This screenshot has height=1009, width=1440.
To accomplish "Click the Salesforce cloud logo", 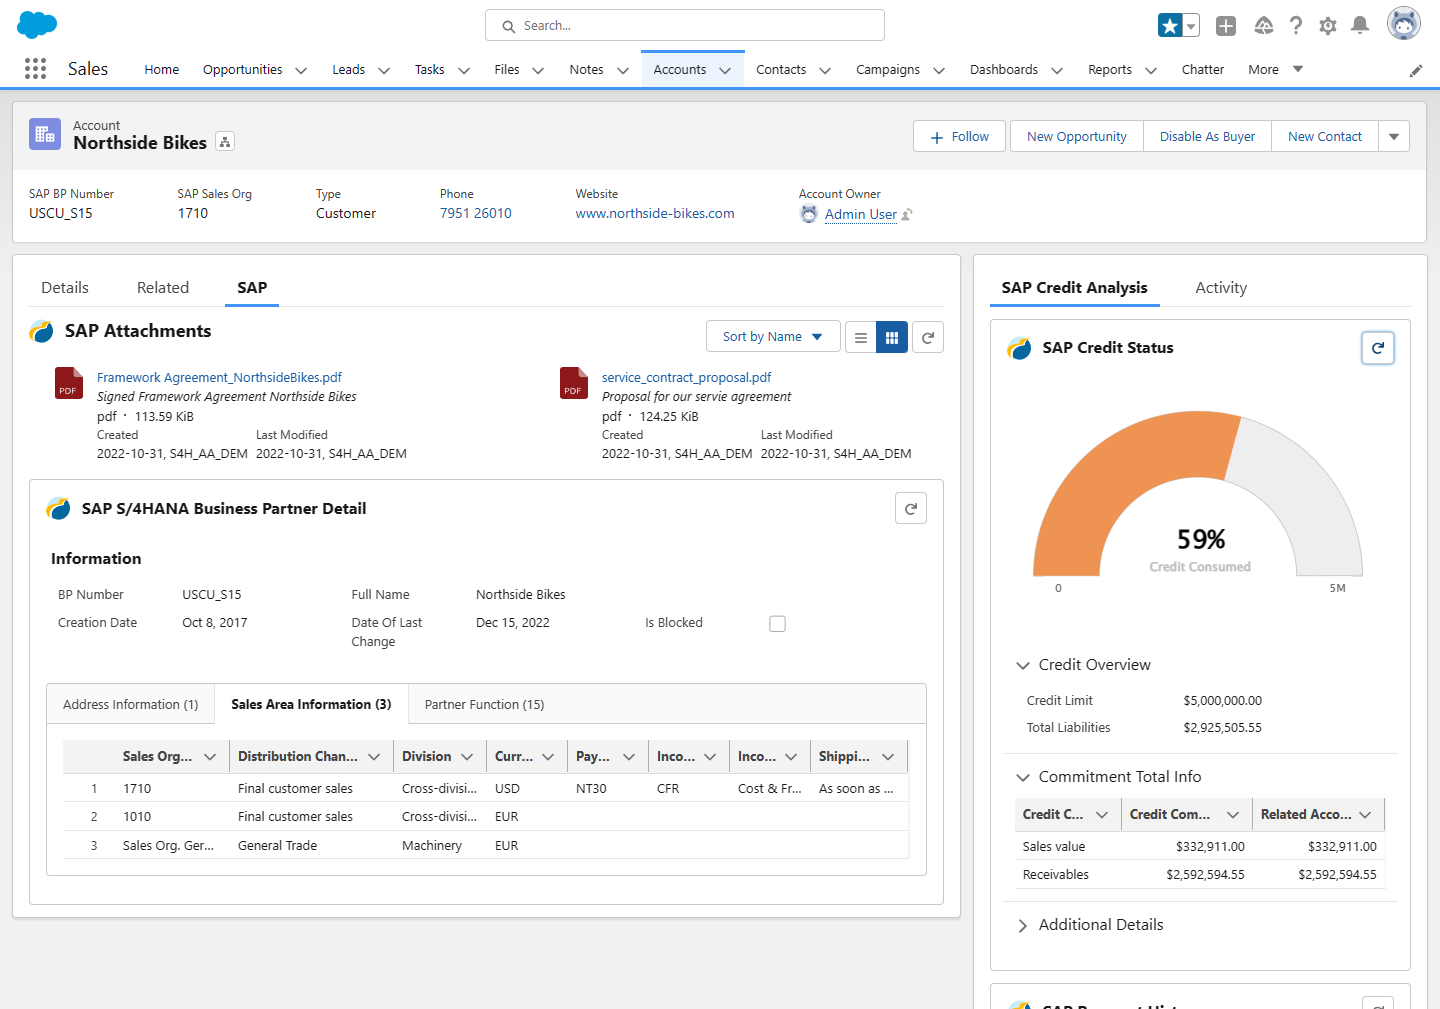I will pyautogui.click(x=37, y=25).
